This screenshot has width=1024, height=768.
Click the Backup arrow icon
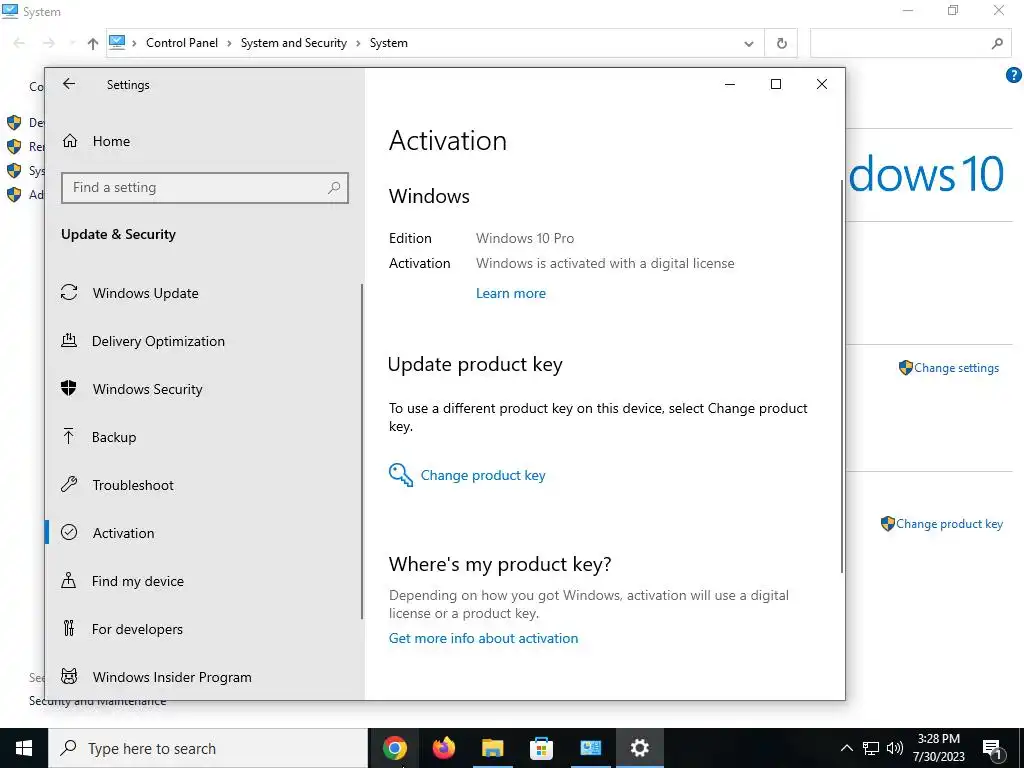click(x=69, y=436)
